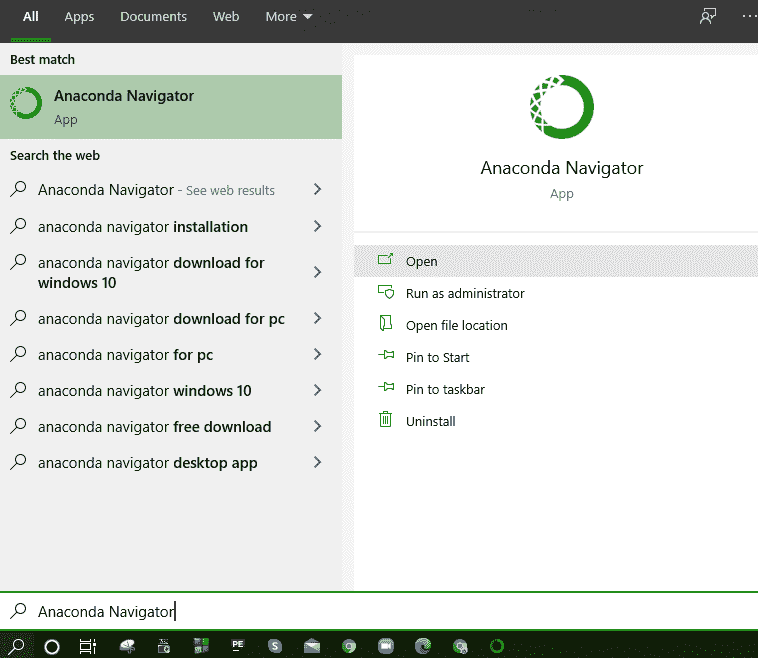The height and width of the screenshot is (658, 758).
Task: Expand arrow for 'anaconda navigator for pc'
Action: pos(317,355)
